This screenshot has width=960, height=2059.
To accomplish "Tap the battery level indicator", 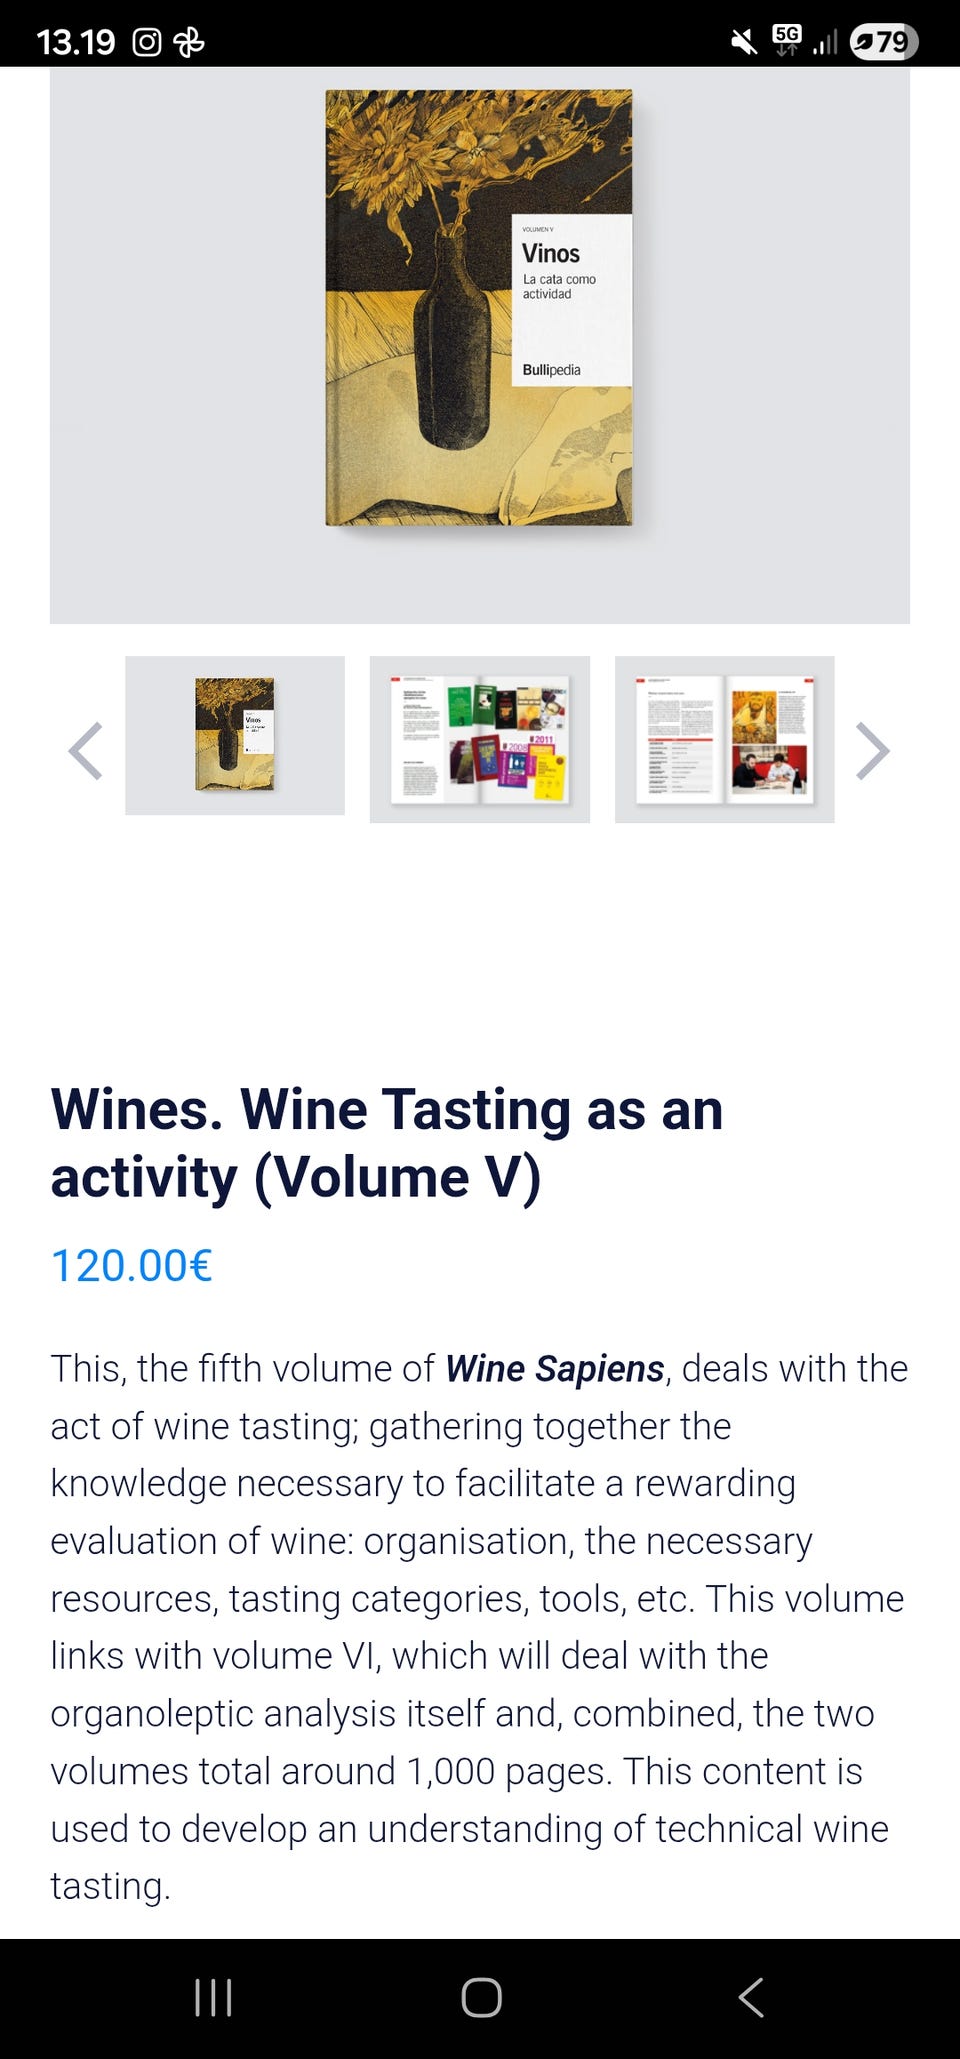I will pos(883,42).
